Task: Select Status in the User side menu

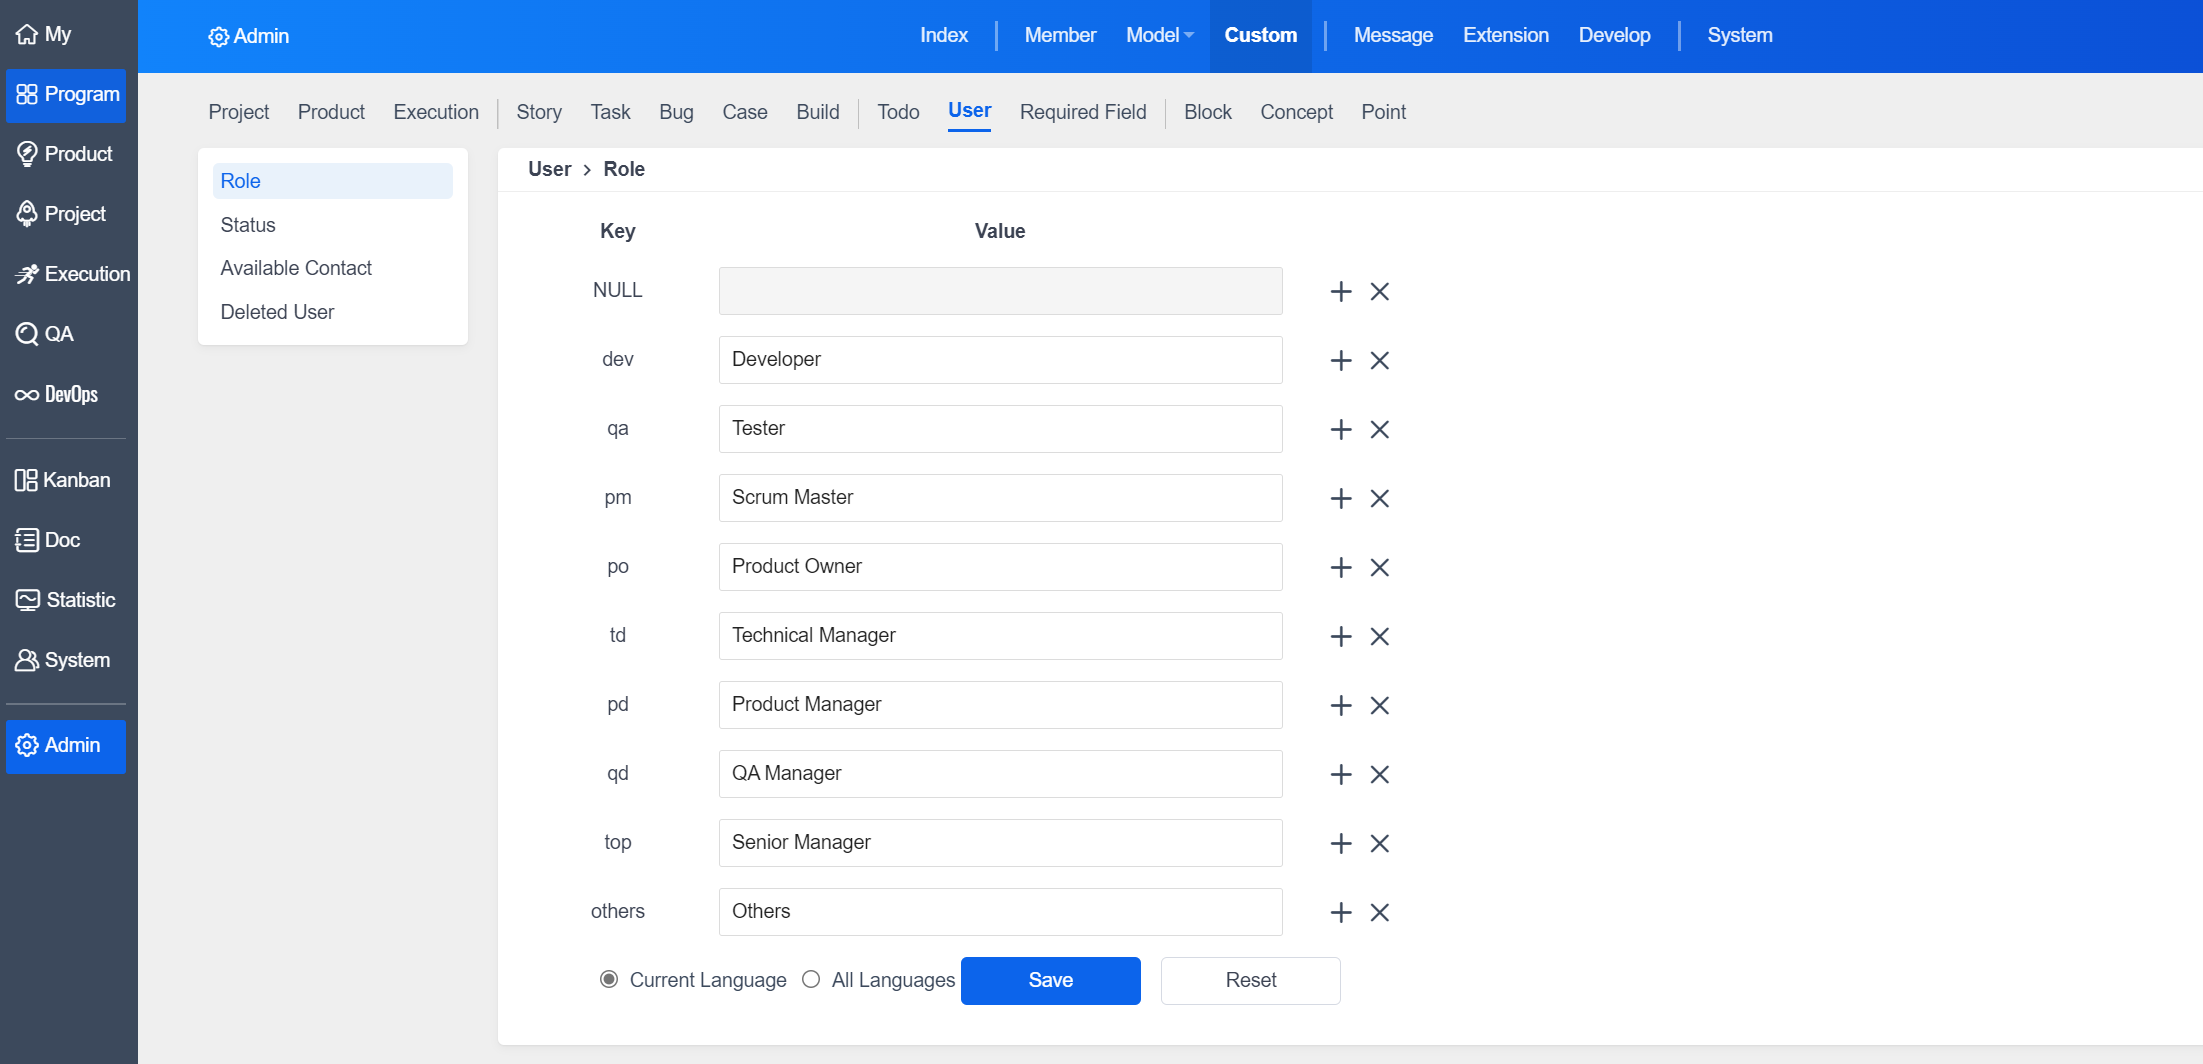Action: (x=248, y=225)
